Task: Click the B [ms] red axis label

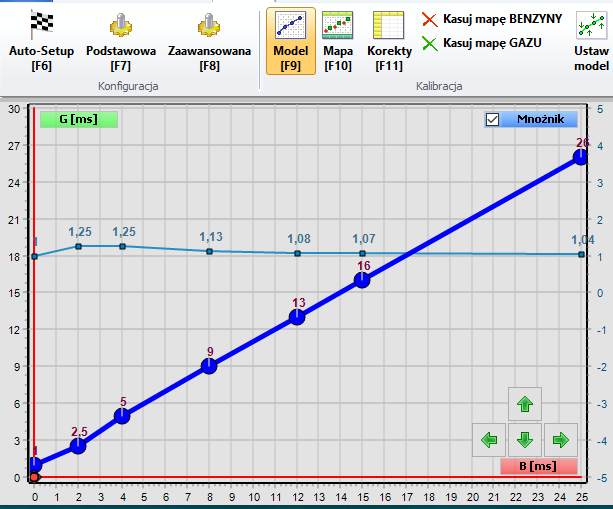Action: click(538, 465)
